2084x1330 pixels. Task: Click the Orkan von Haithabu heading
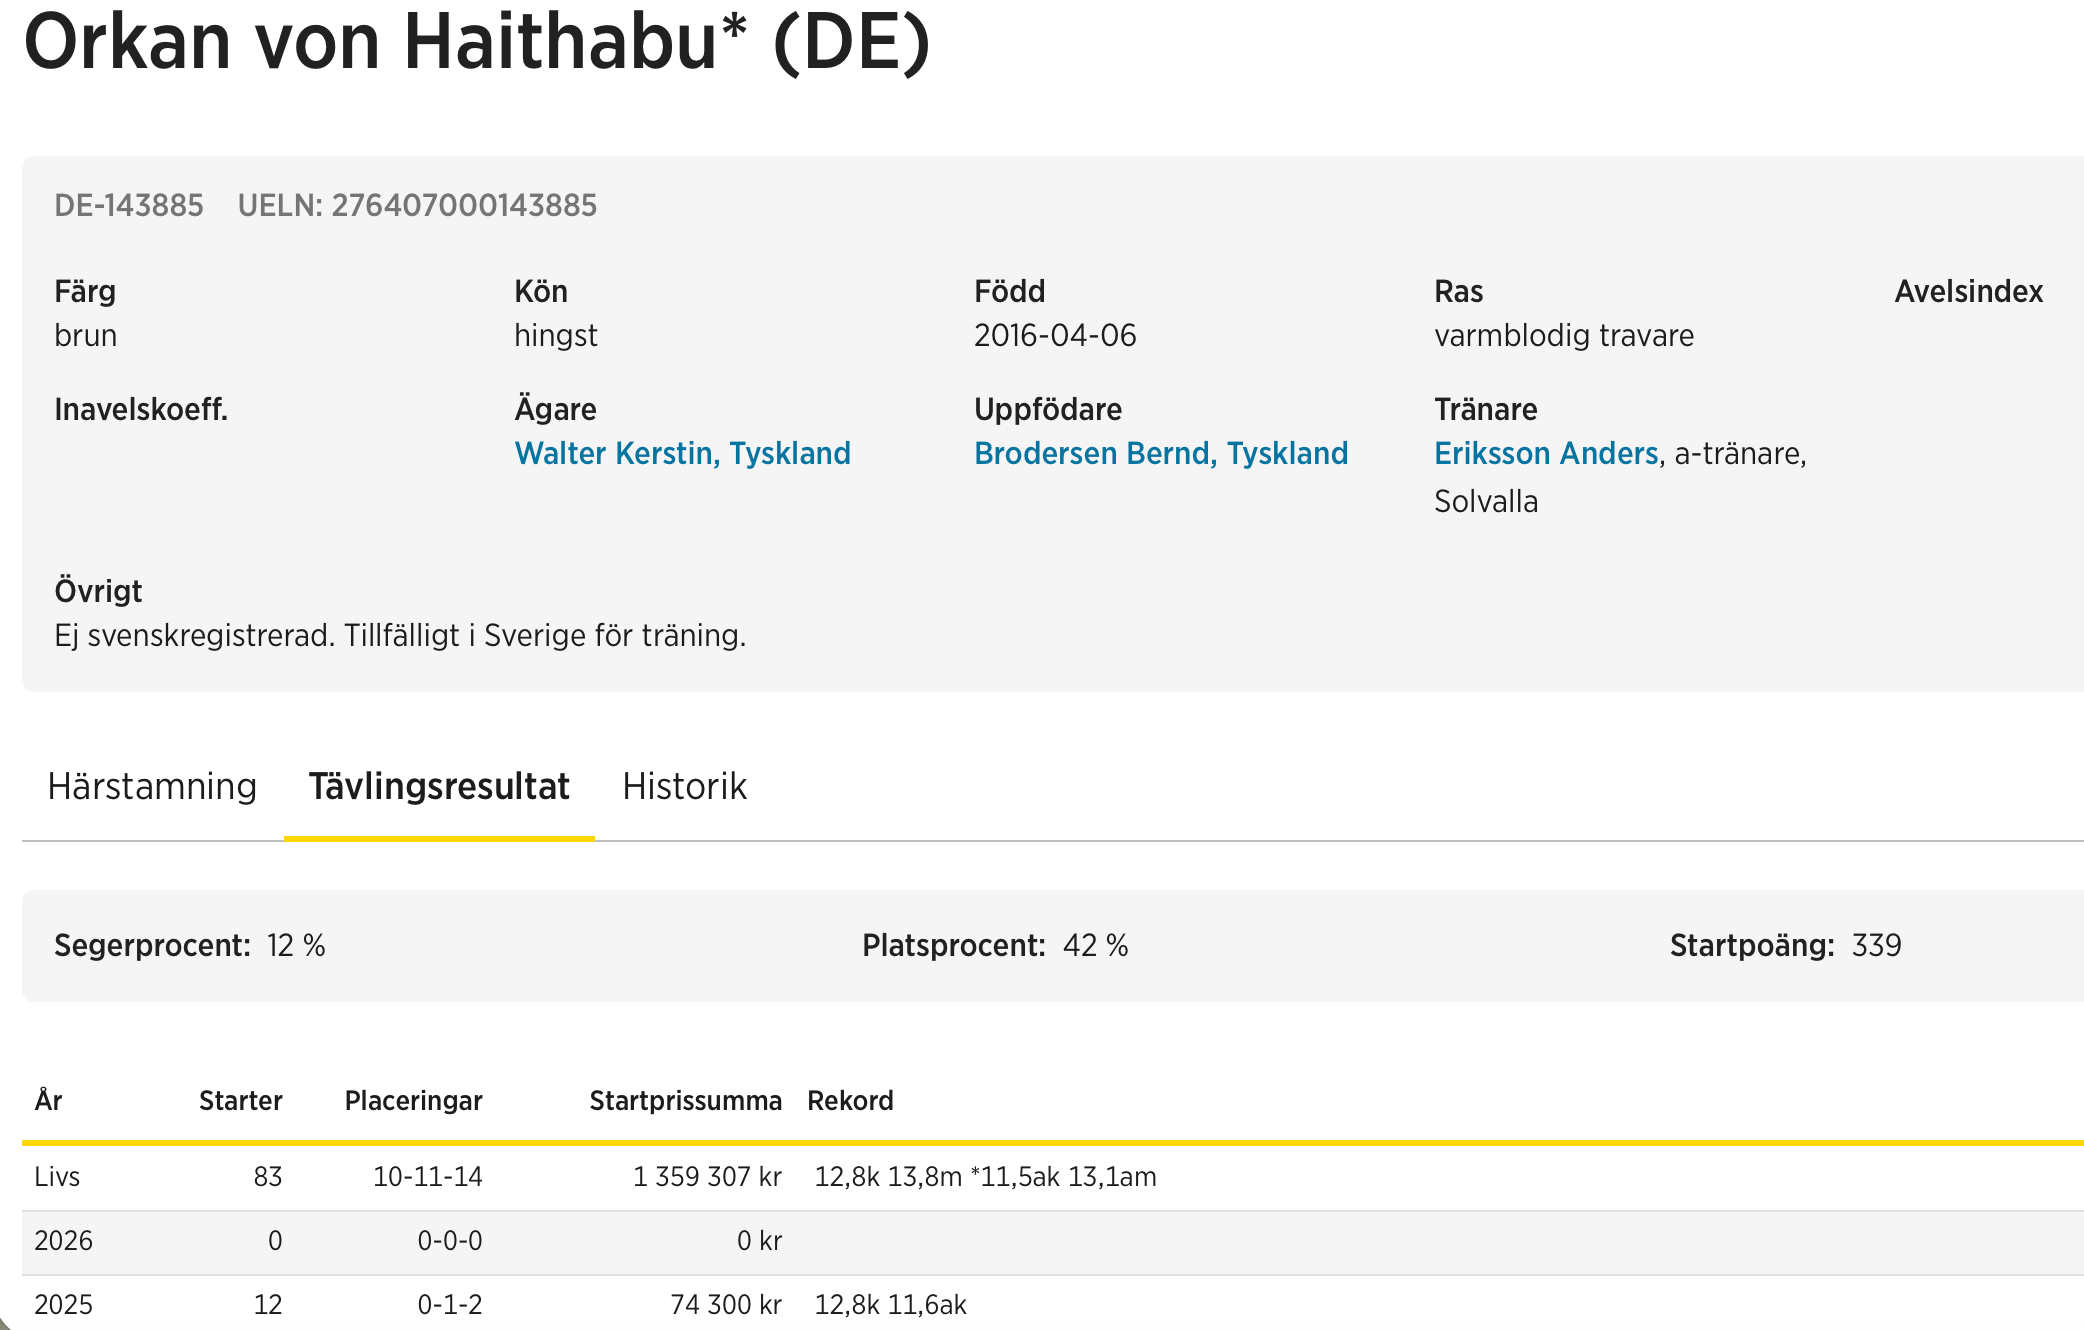coord(477,42)
